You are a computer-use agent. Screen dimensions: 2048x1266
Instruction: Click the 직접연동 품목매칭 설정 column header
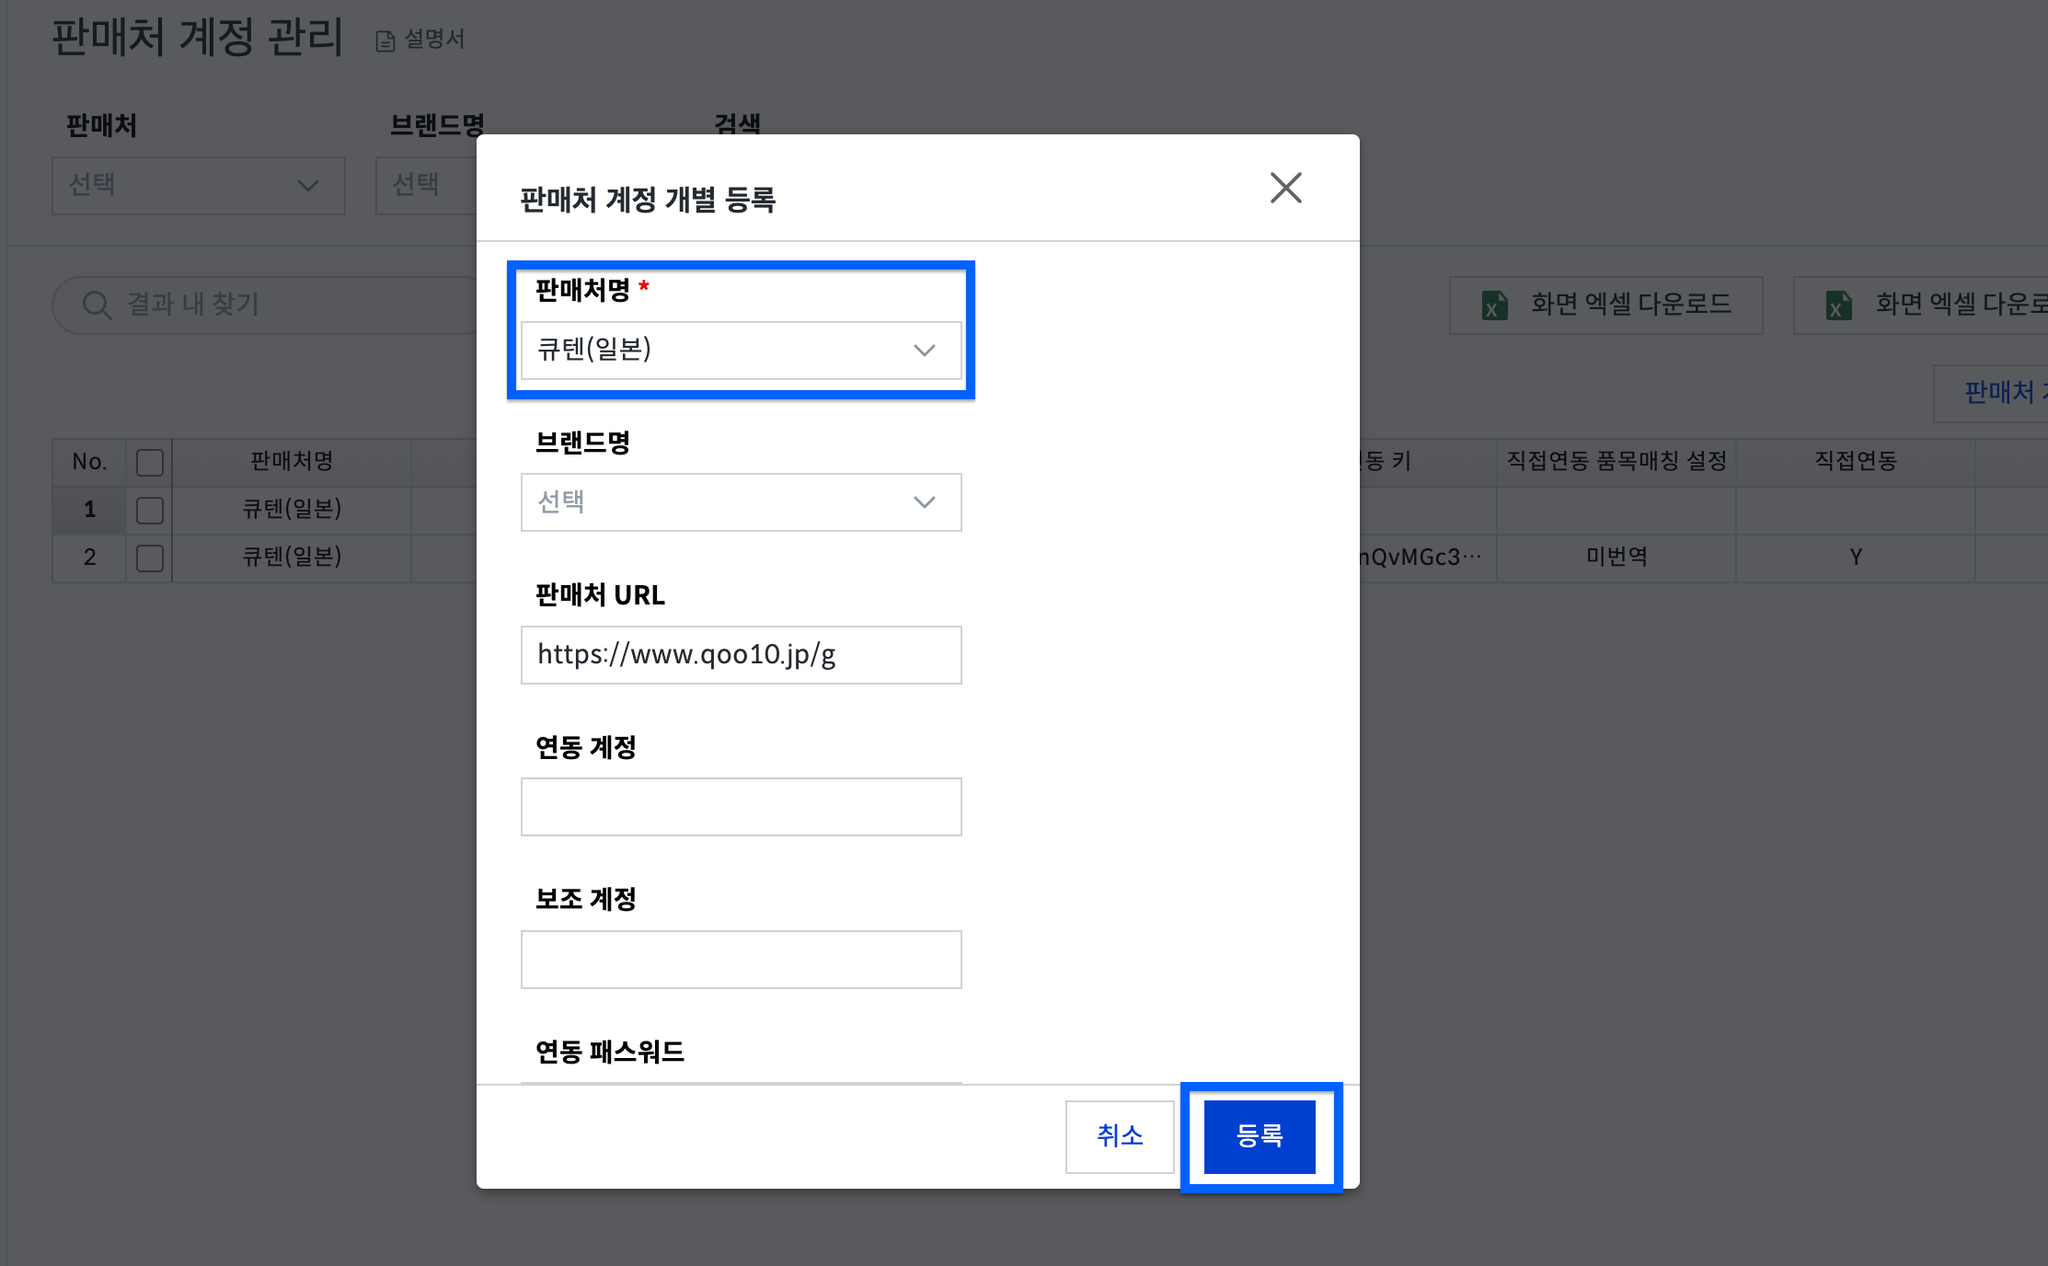pyautogui.click(x=1617, y=462)
